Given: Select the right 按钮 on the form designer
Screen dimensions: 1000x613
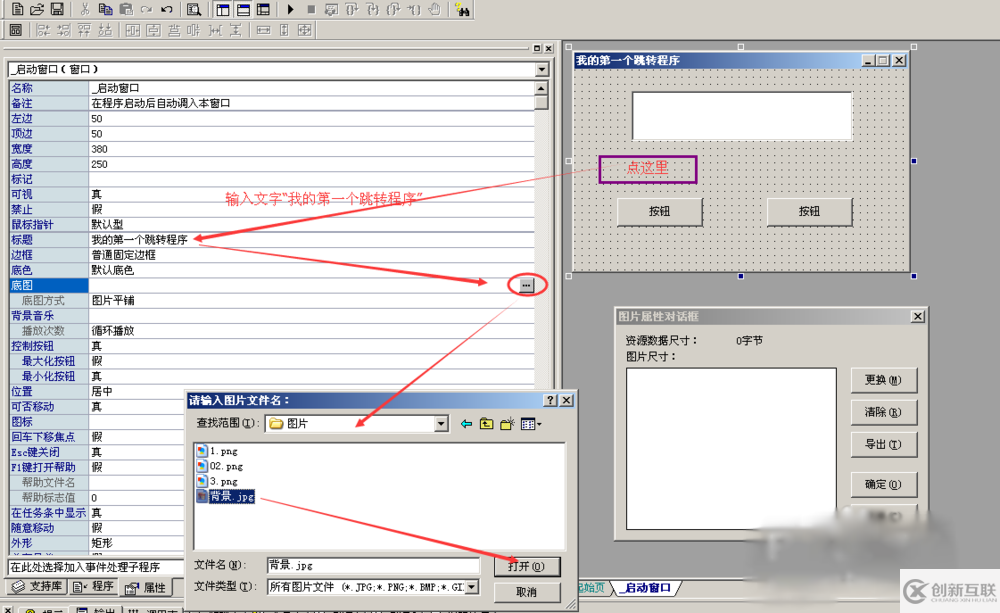Looking at the screenshot, I should pos(809,211).
